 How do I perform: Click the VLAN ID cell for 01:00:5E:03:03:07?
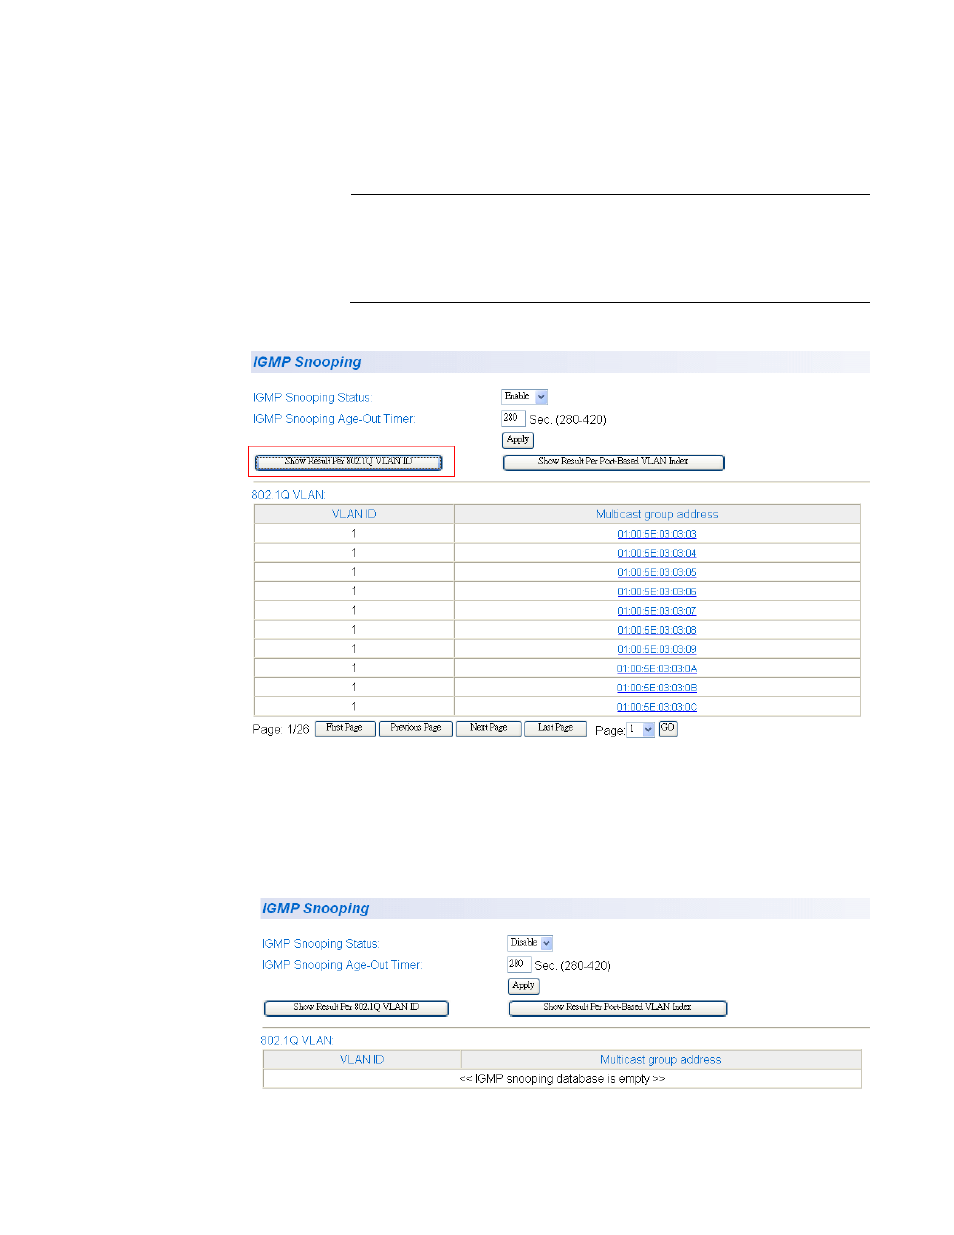coord(354,611)
